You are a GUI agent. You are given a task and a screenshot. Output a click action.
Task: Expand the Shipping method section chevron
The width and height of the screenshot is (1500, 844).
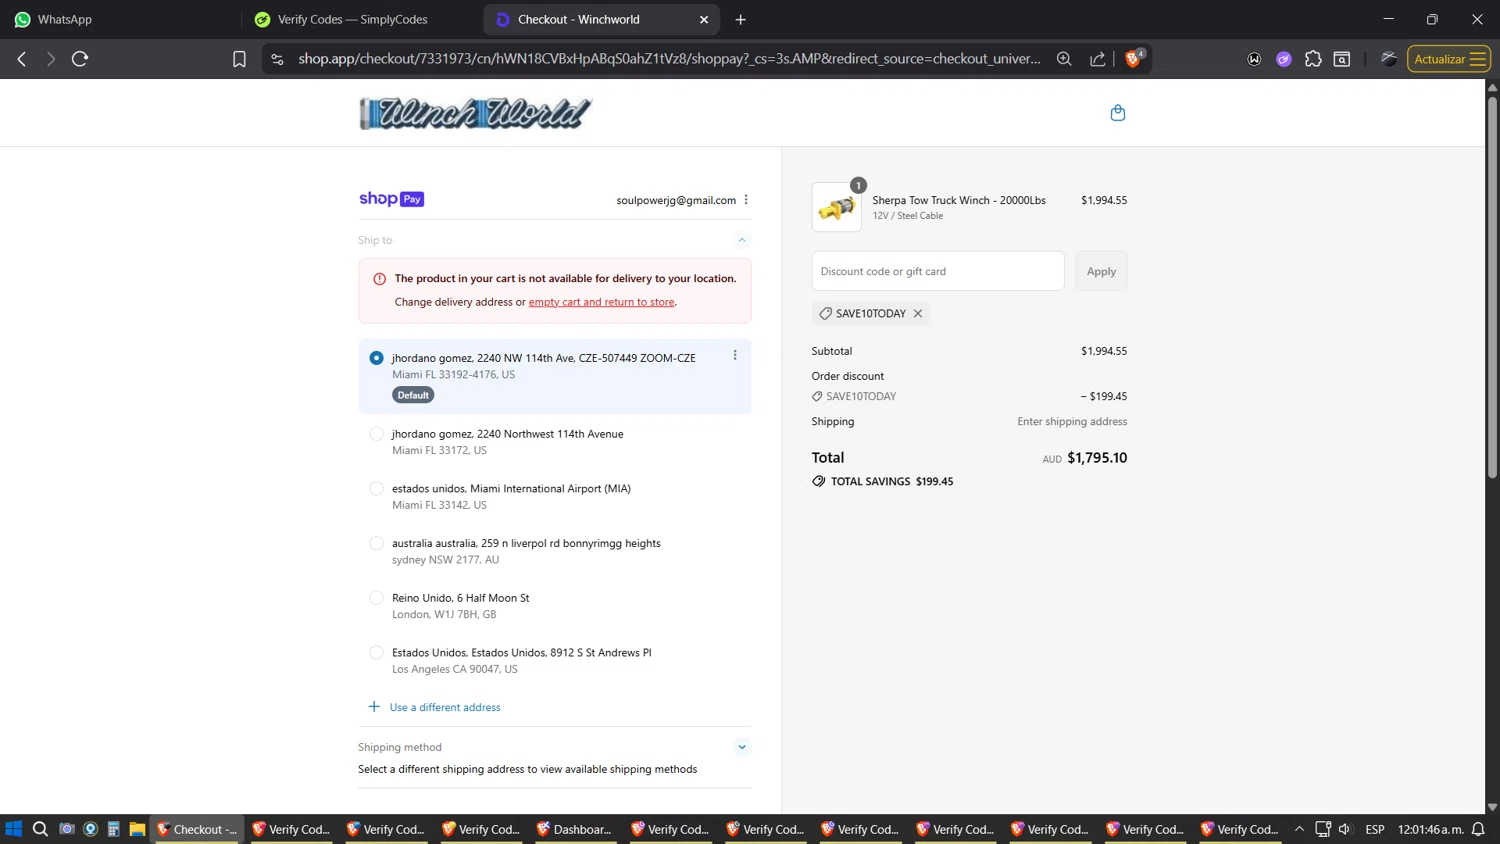click(742, 747)
